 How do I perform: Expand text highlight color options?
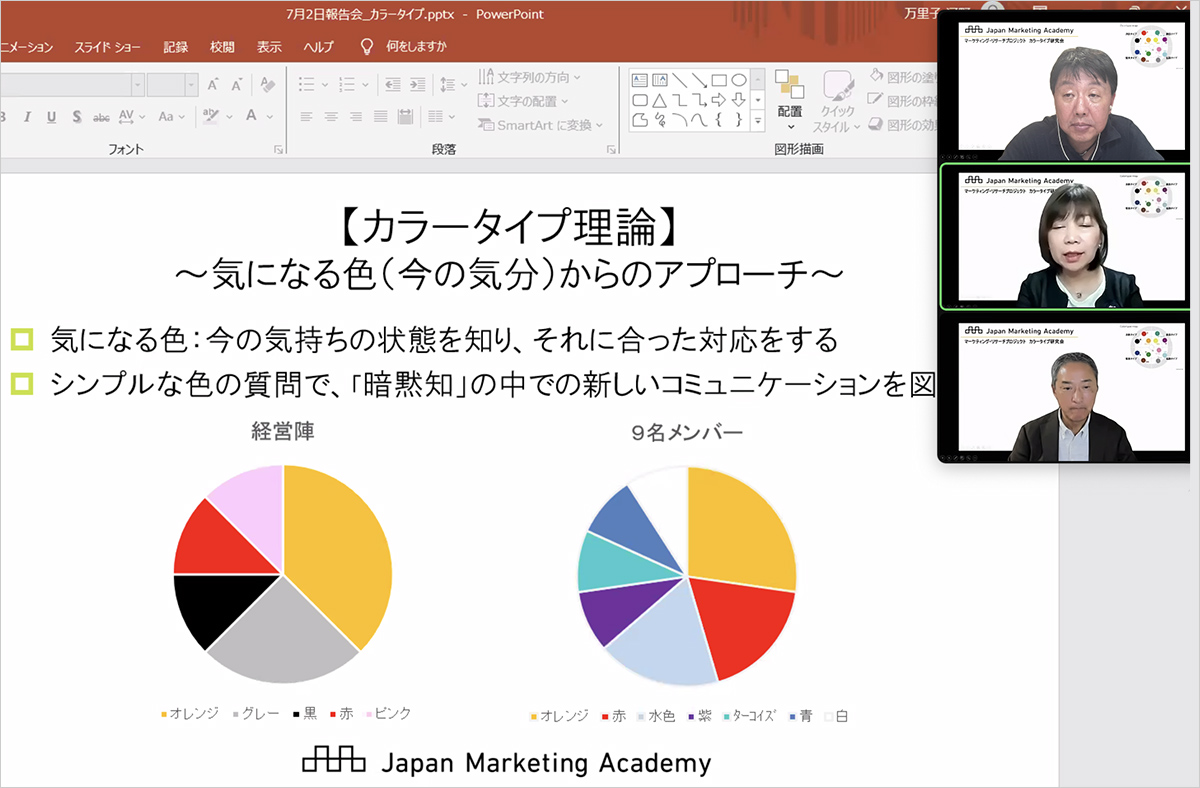[230, 117]
